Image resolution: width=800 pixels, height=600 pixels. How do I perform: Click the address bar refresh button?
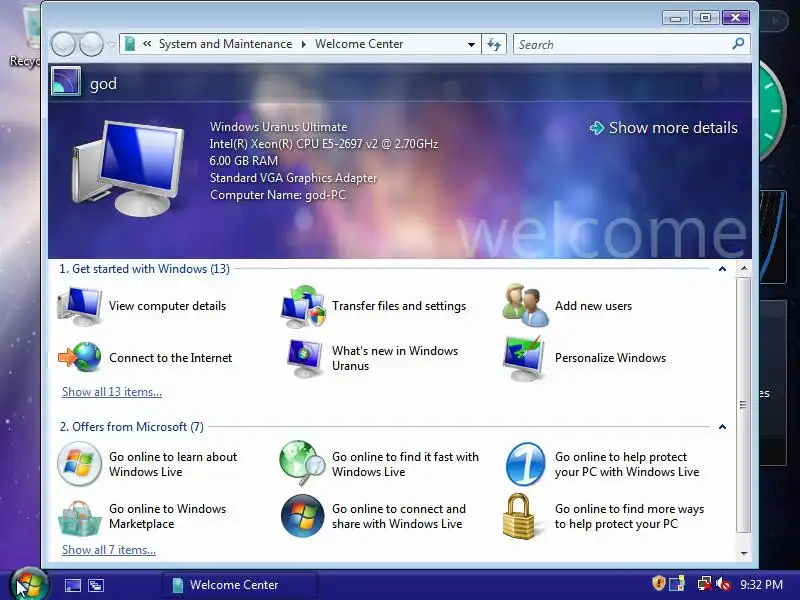[494, 44]
